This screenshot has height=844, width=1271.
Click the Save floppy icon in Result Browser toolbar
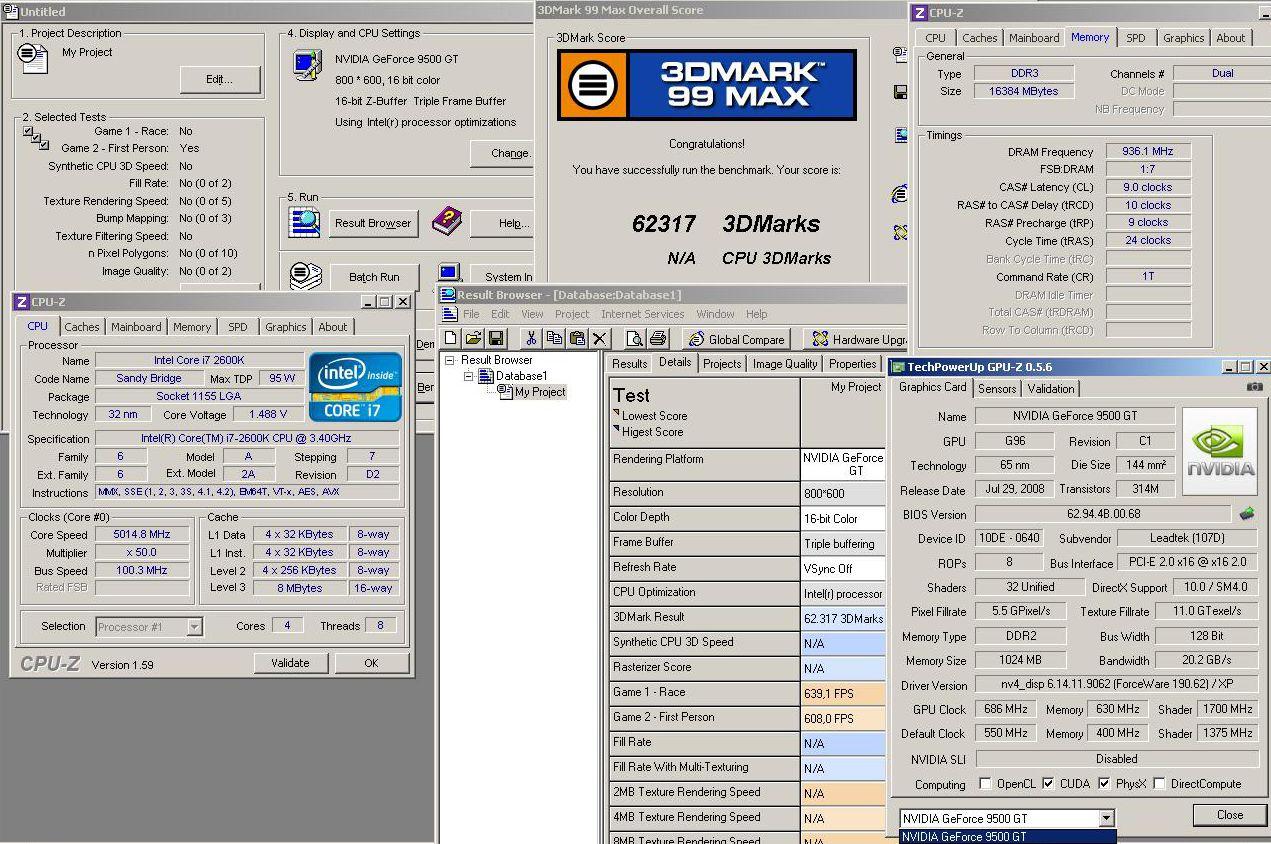click(496, 339)
